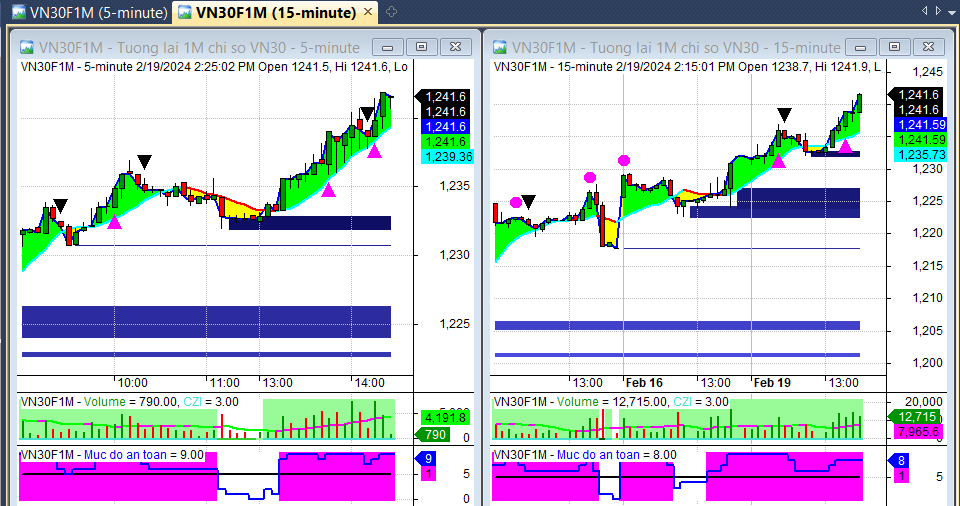Click the blue 8 safety level label
Viewport: 960px width, 506px height.
pos(899,461)
